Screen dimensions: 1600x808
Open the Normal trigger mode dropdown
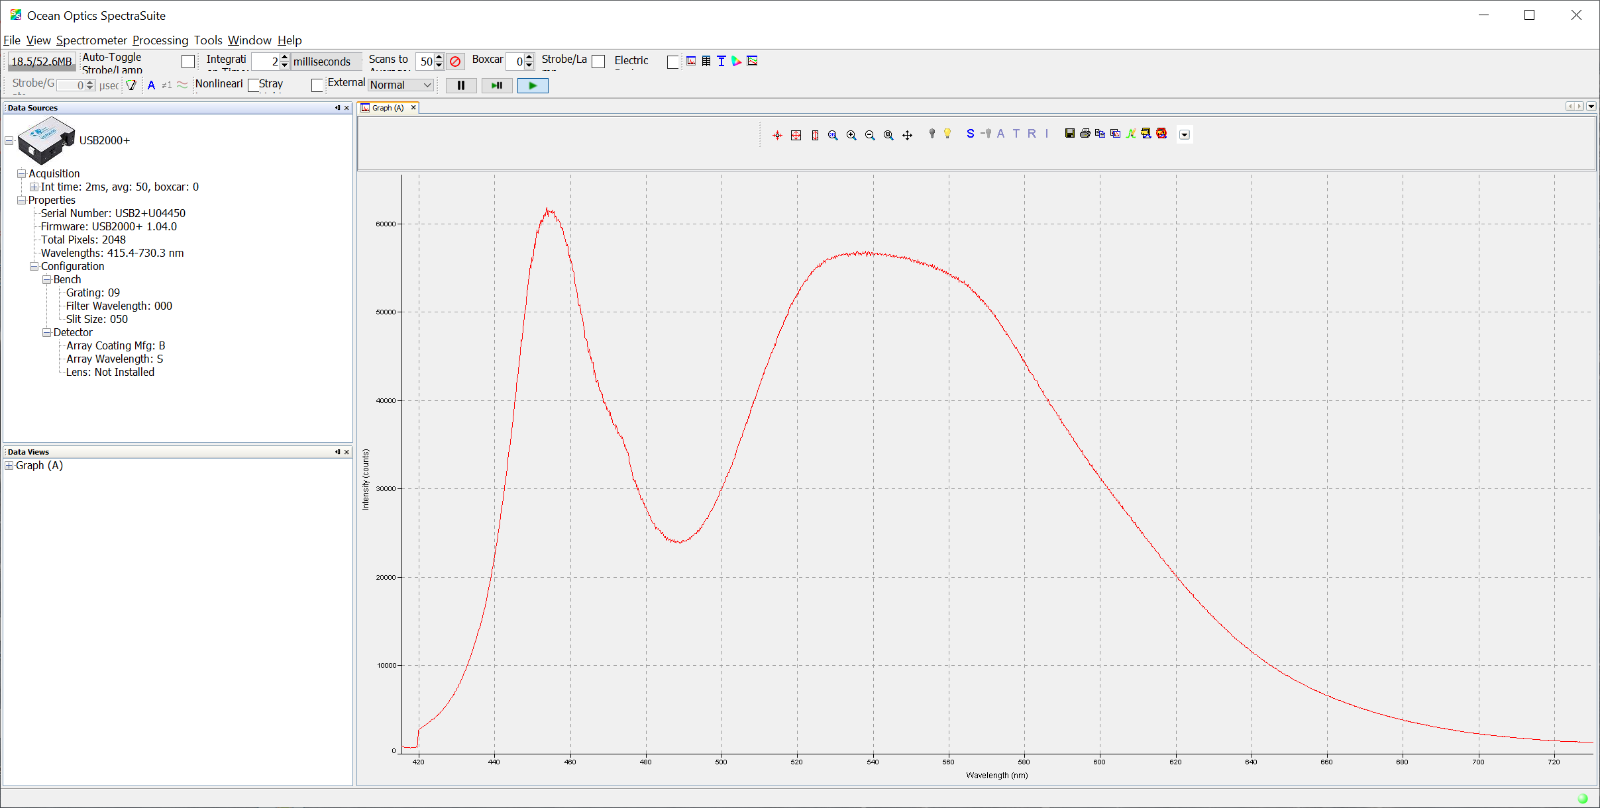[401, 85]
